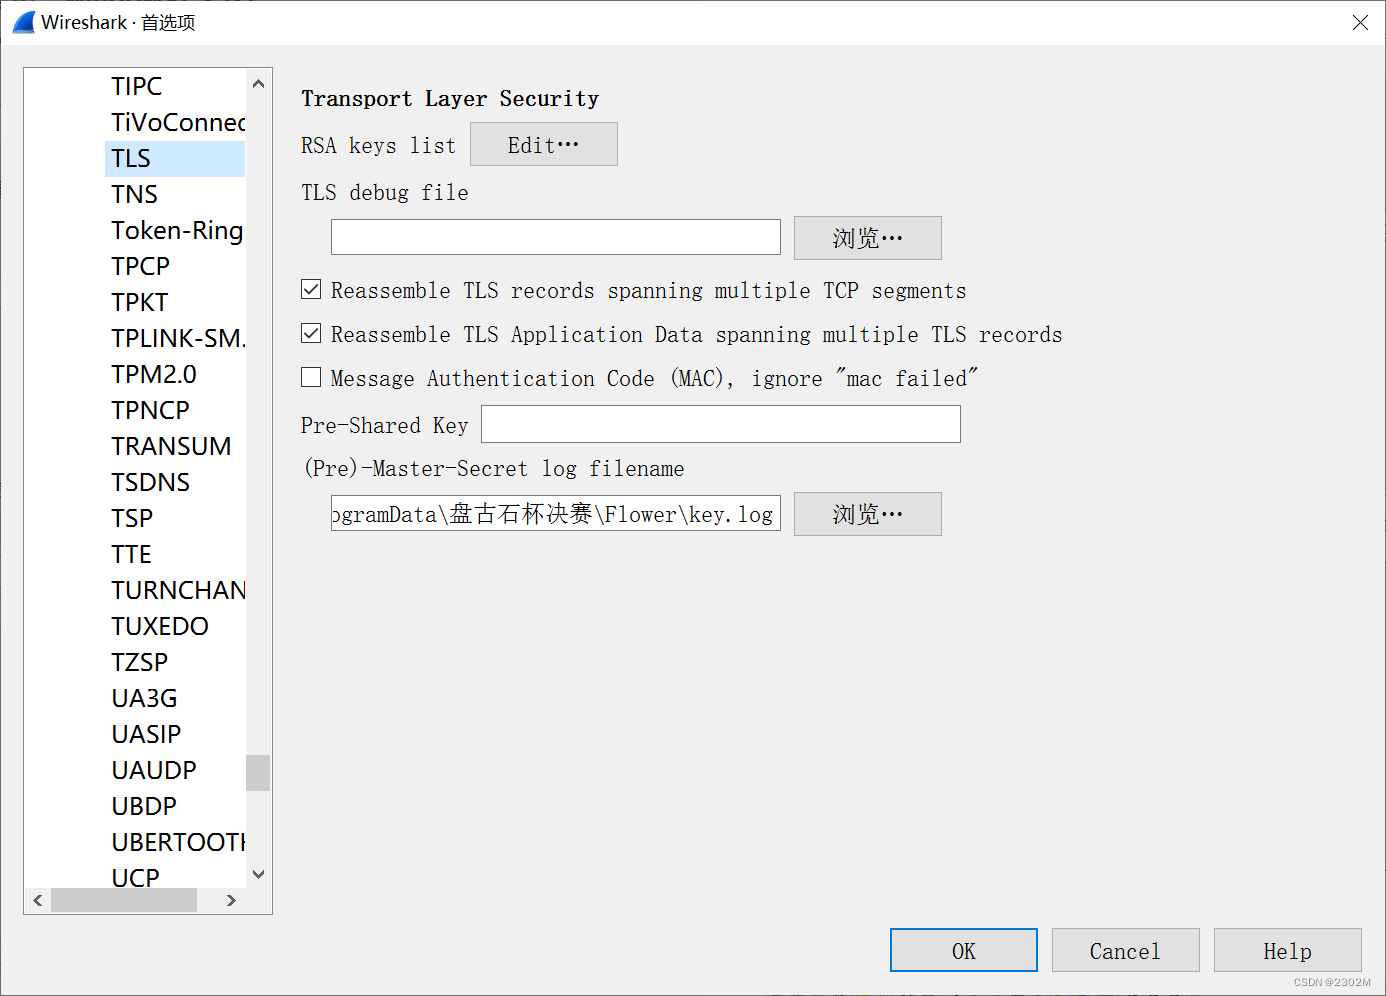
Task: Click the Wireshark shark fin title icon
Action: point(24,22)
